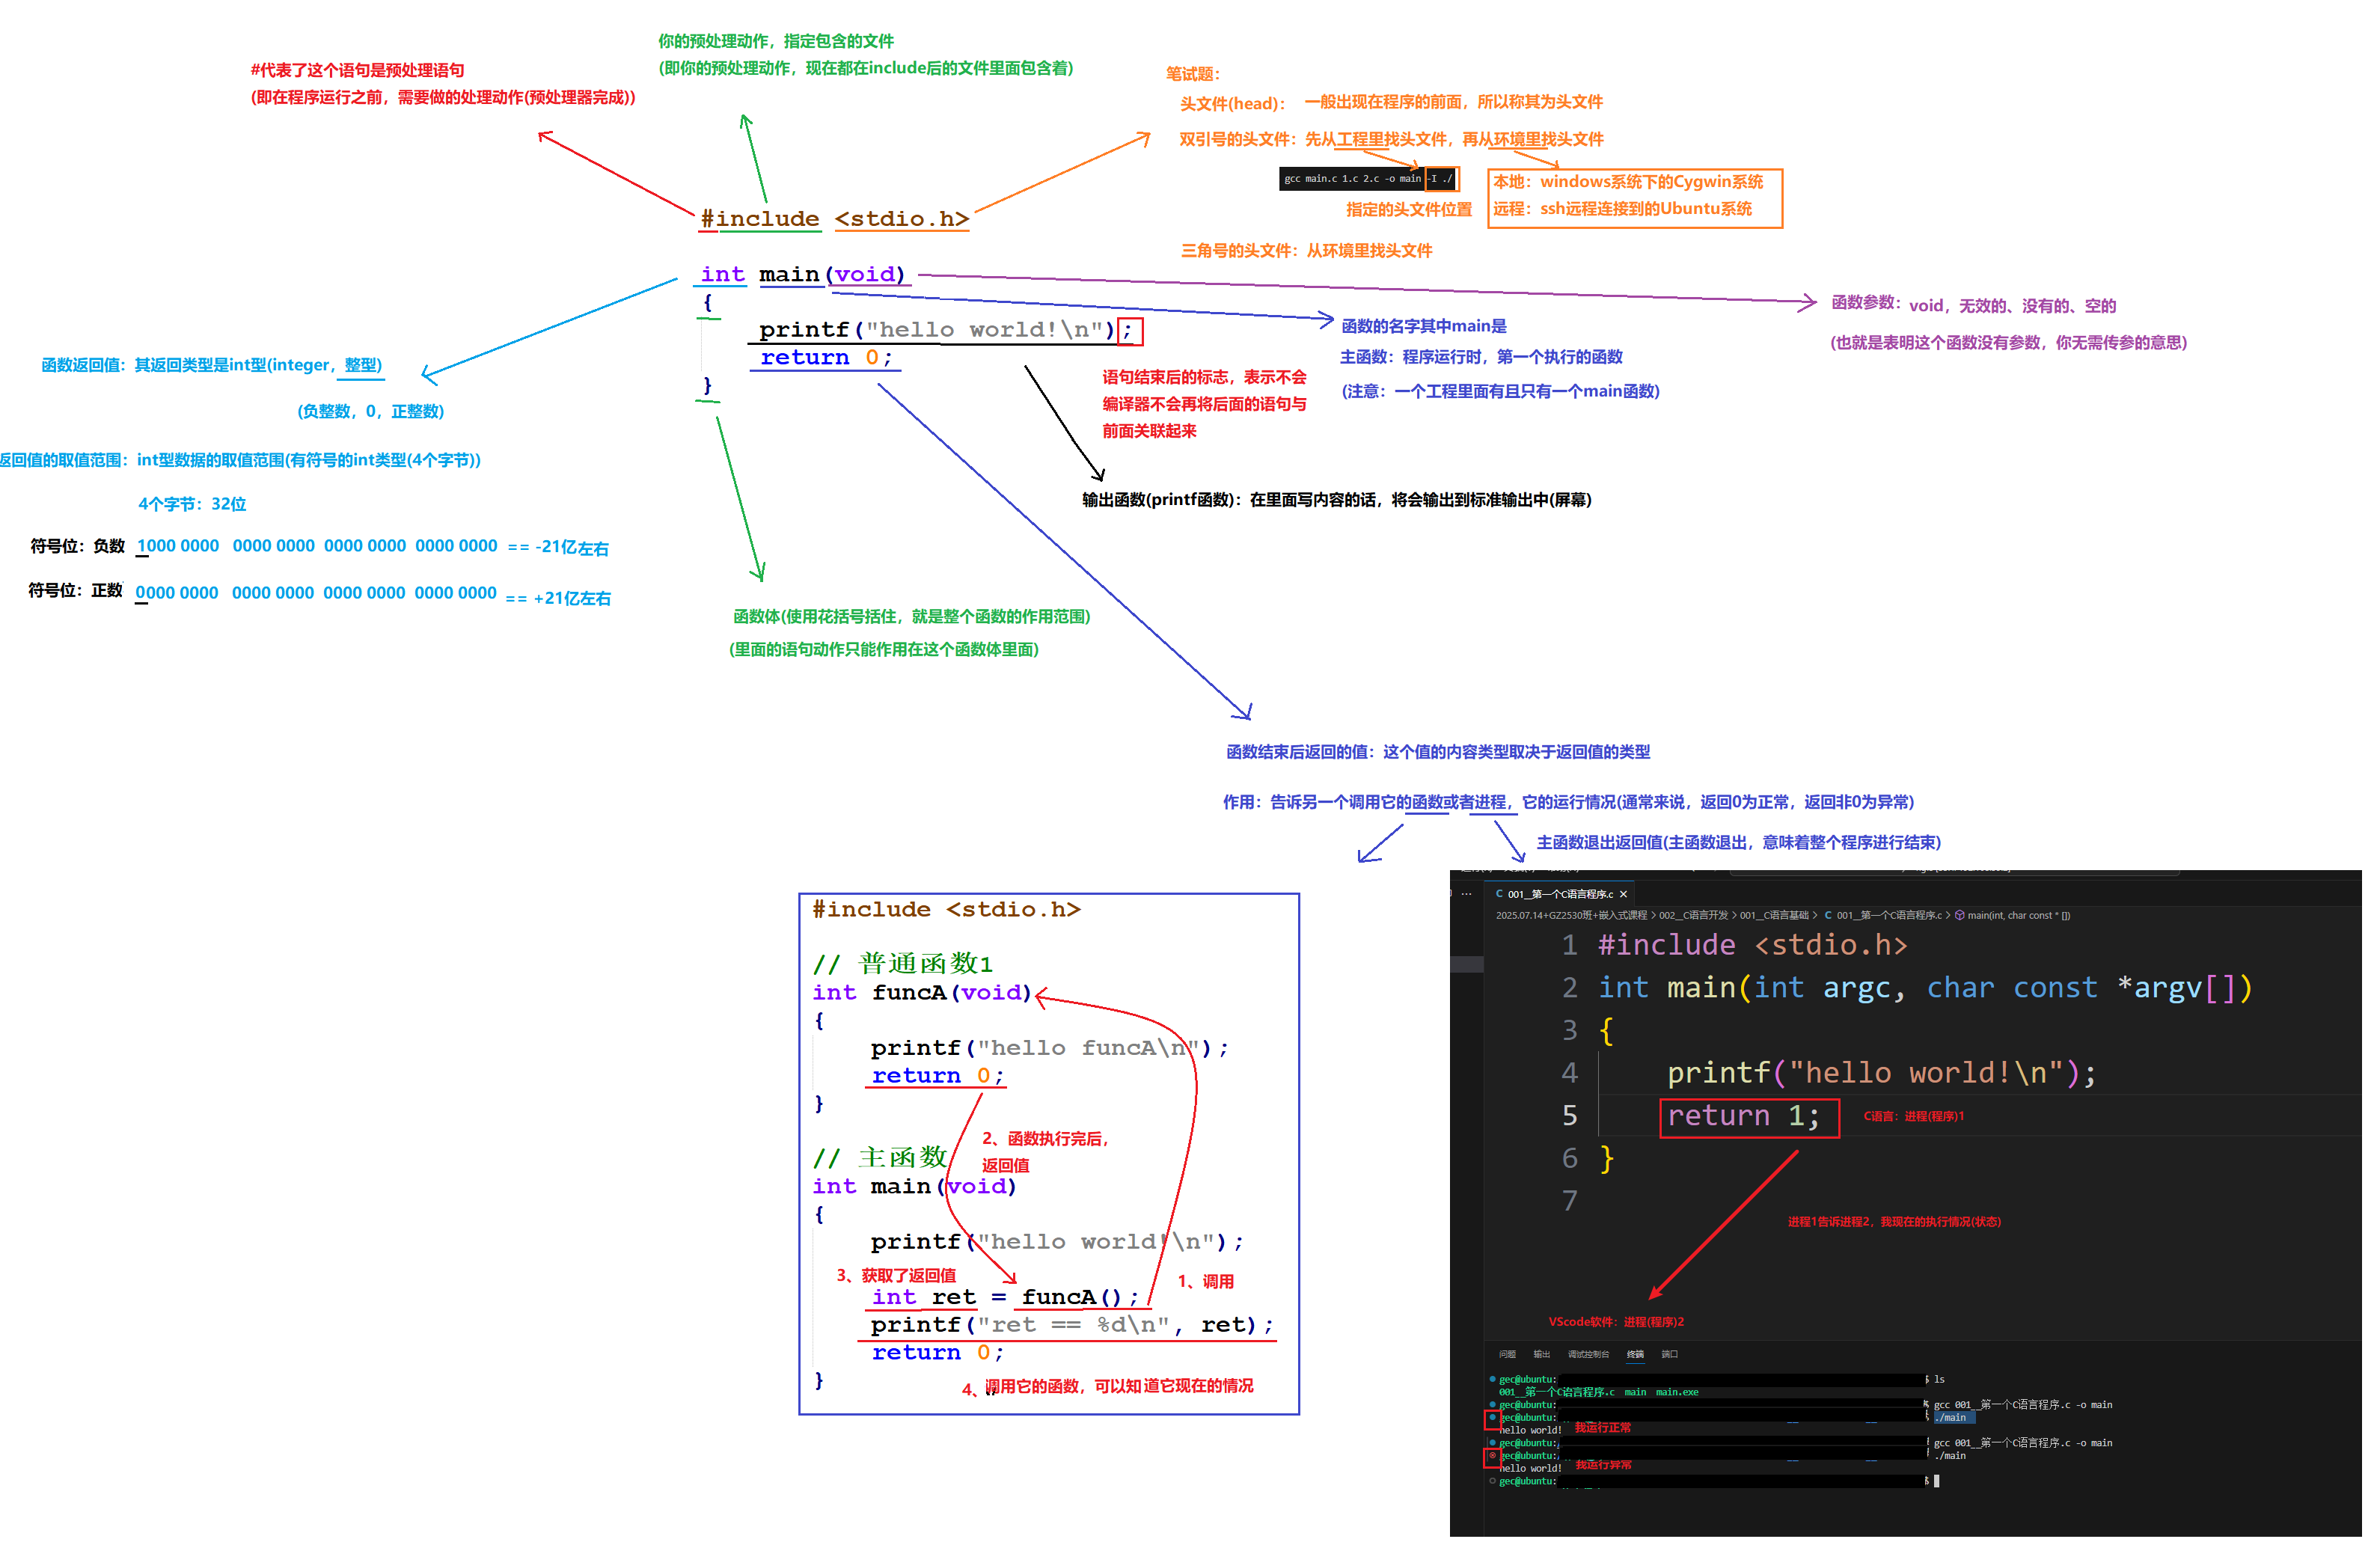Select the 001__第一个C语言程序.c editor tab

point(1560,894)
